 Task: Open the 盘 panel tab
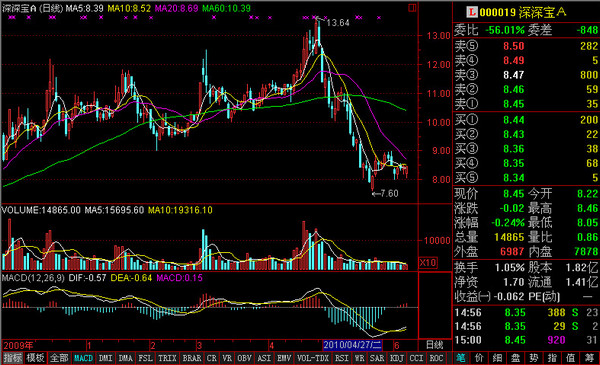tap(515, 358)
